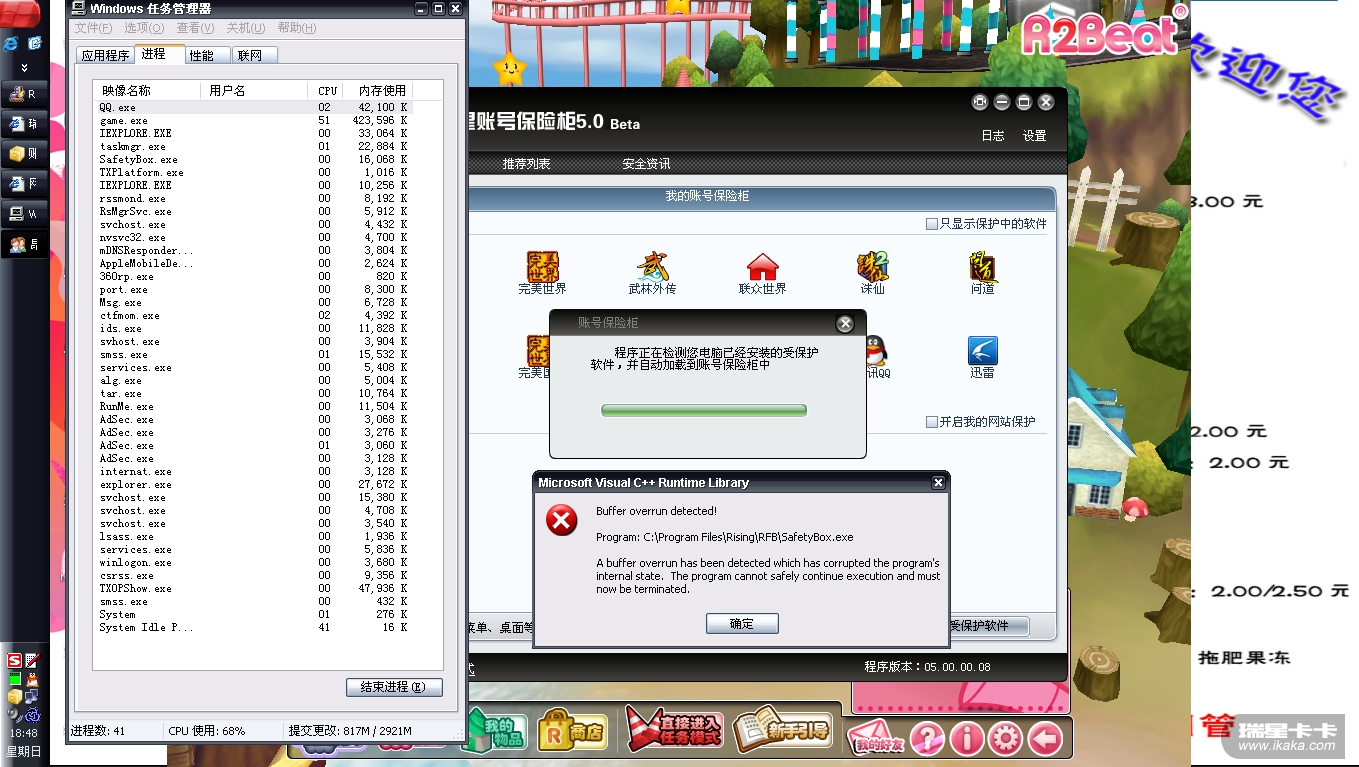This screenshot has width=1359, height=767.
Task: Open the 安全资讯 tab in safe box
Action: tap(646, 164)
